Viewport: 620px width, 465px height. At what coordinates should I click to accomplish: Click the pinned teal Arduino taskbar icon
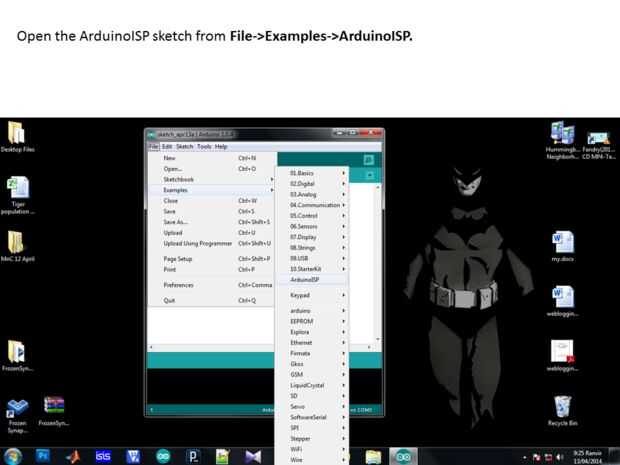[x=163, y=456]
